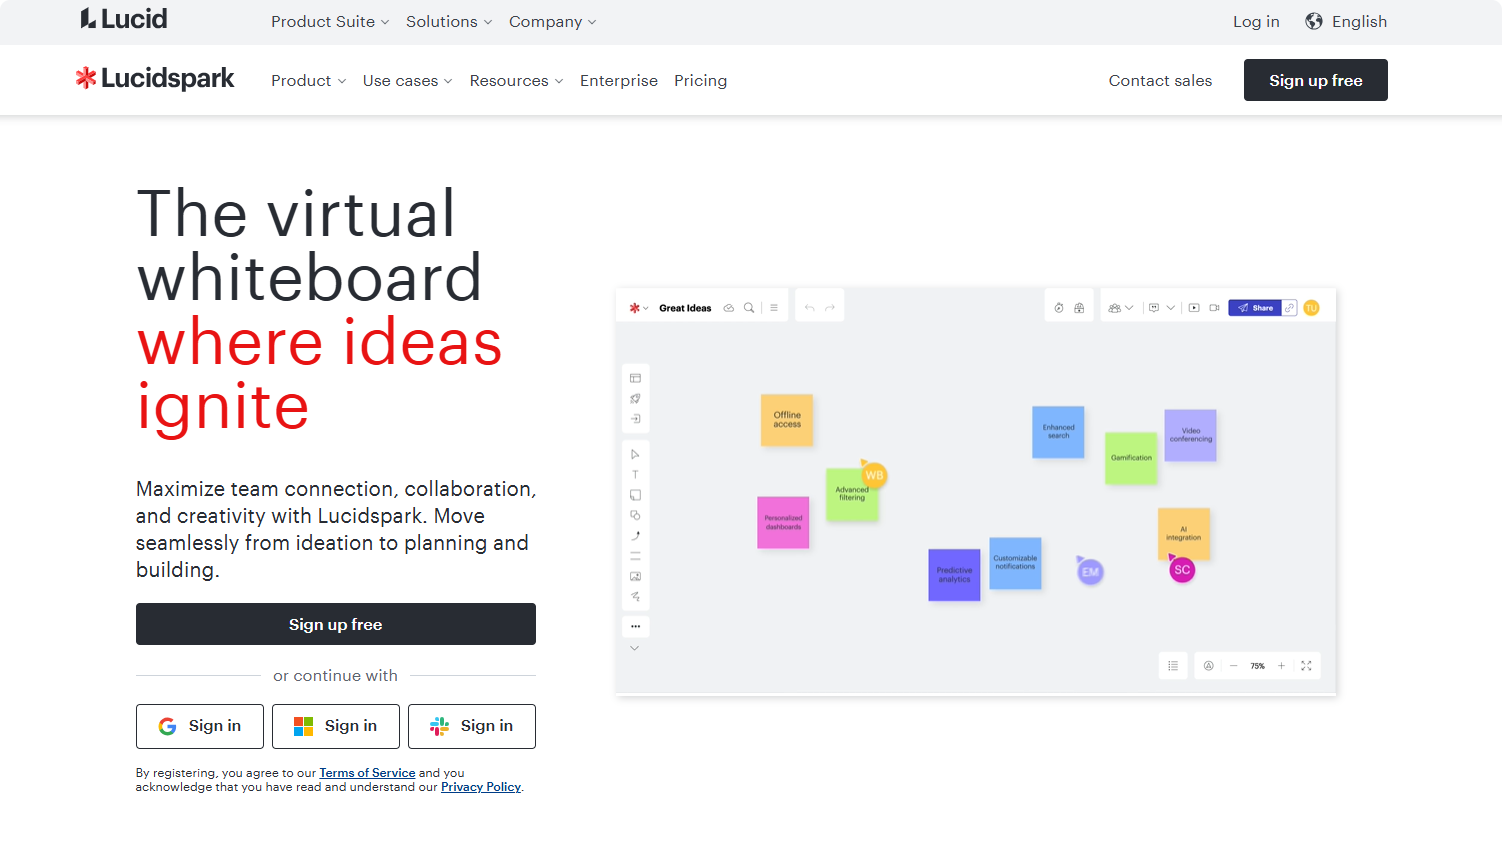Viewport: 1502px width, 854px height.
Task: Click the zoom out minus button
Action: (1234, 665)
